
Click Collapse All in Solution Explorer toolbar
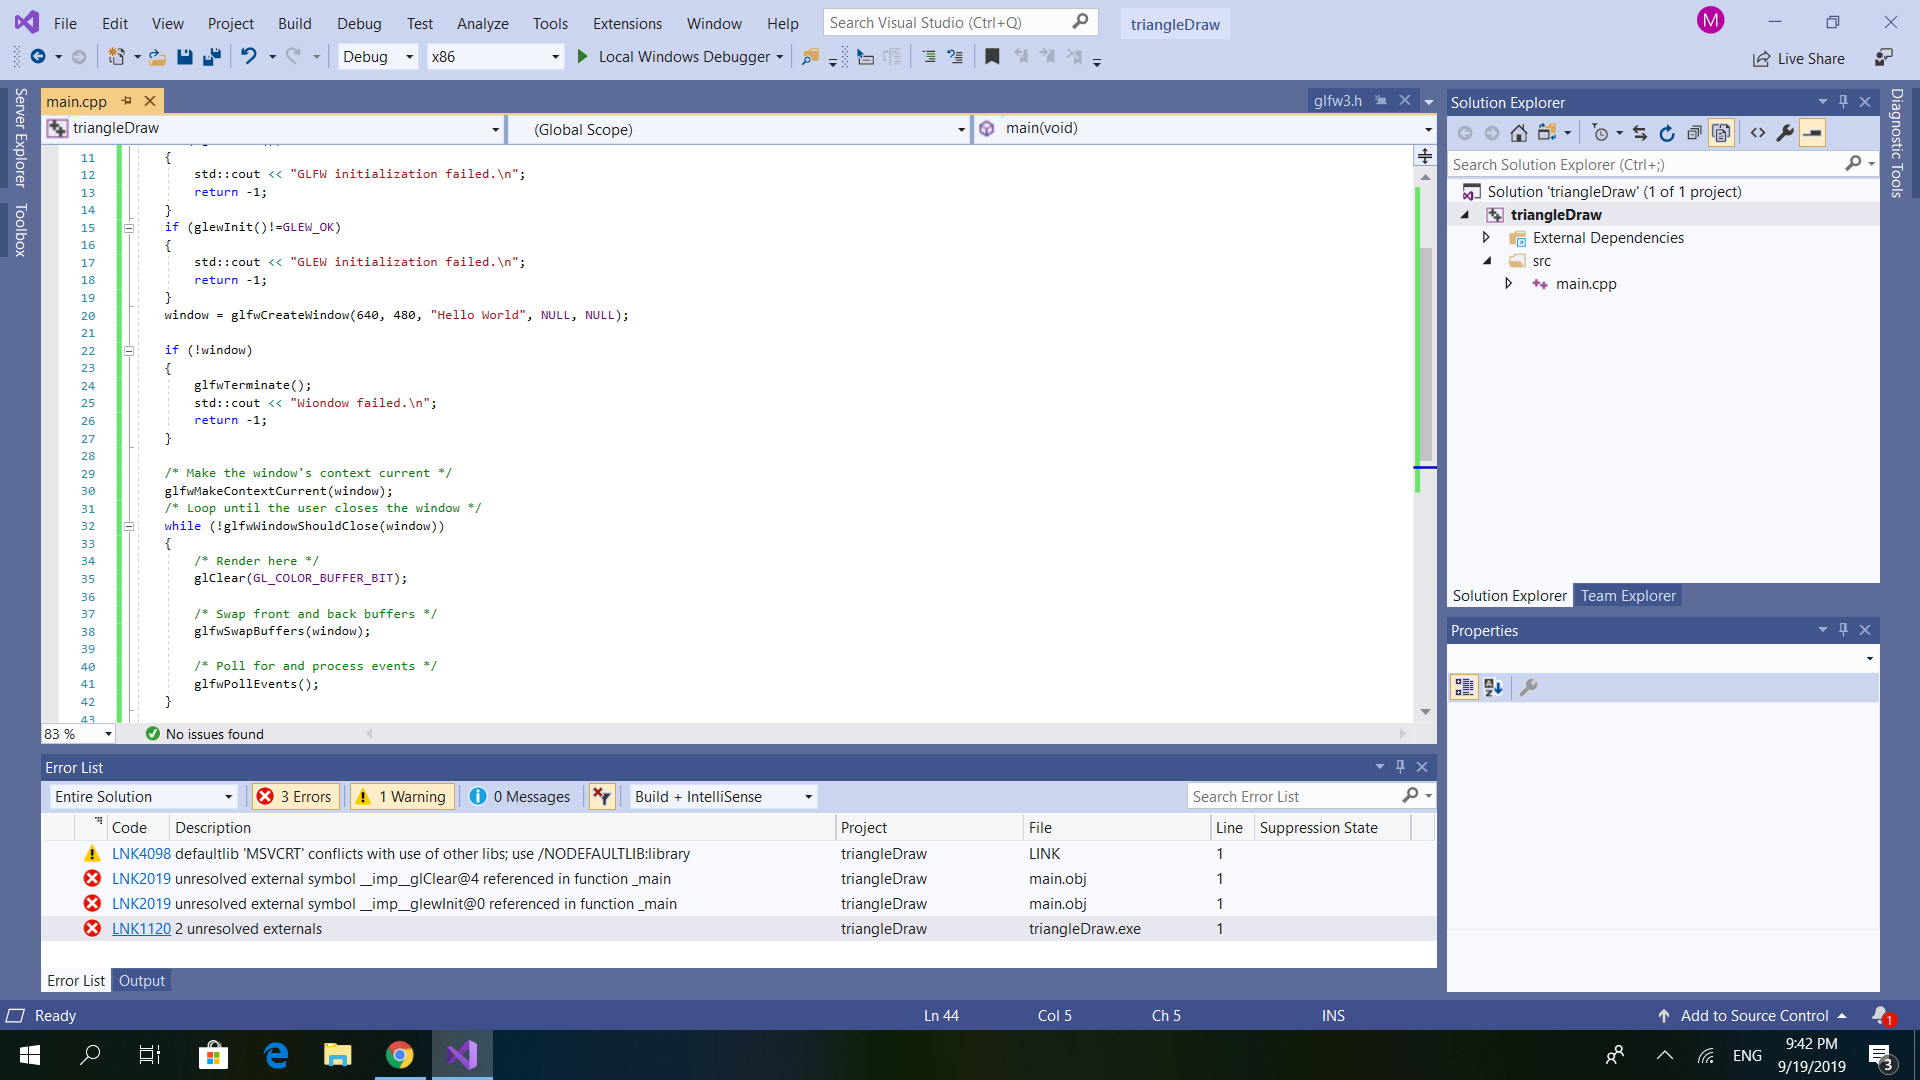(1694, 133)
